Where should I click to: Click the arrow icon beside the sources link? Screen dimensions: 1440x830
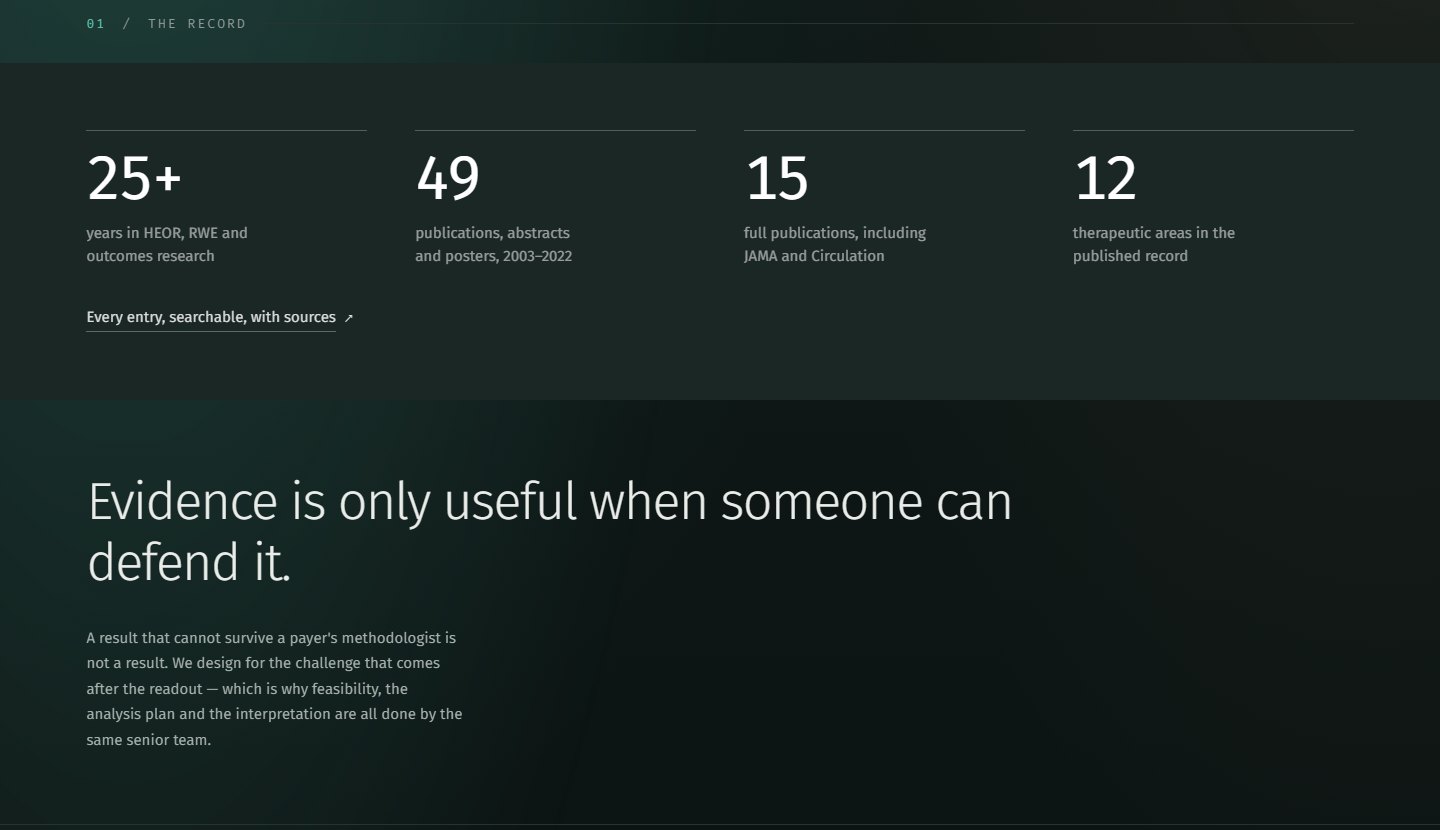pyautogui.click(x=348, y=318)
